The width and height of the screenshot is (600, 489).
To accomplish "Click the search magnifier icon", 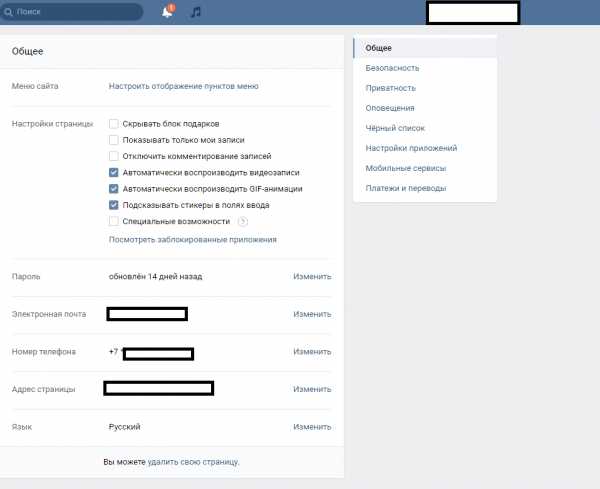I will pos(8,12).
